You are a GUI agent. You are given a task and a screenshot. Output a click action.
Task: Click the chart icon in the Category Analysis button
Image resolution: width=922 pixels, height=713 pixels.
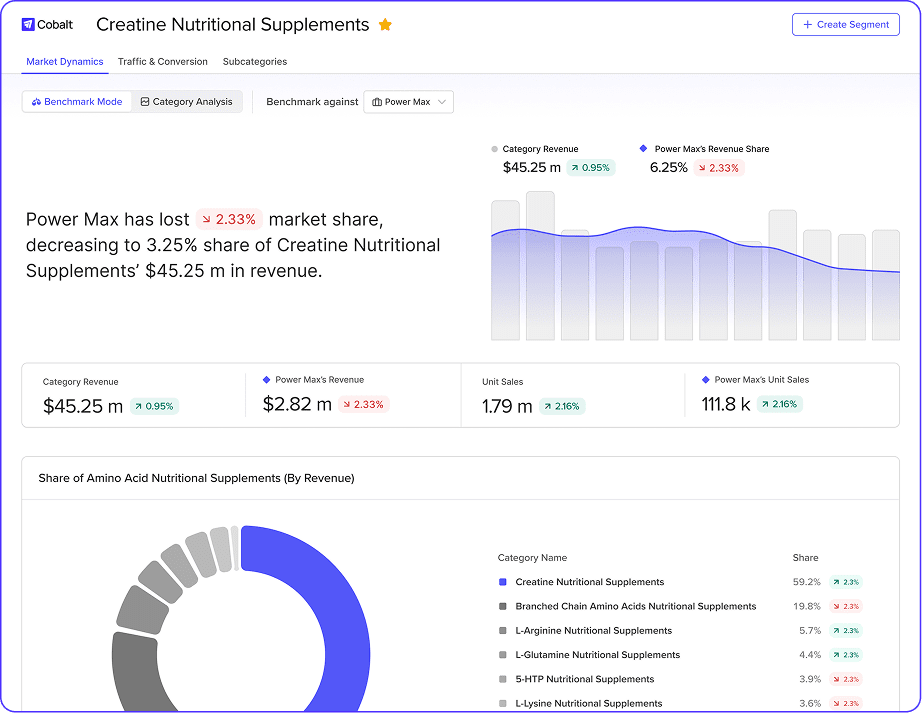coord(145,101)
